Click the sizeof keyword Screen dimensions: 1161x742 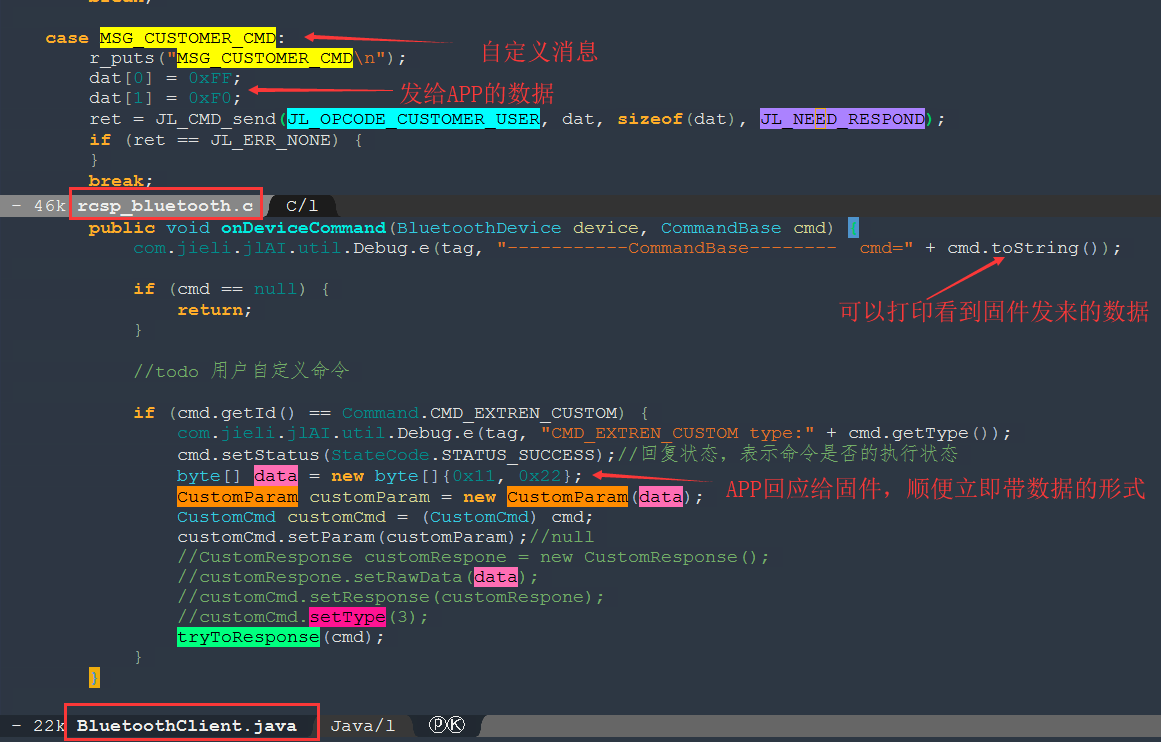[650, 118]
